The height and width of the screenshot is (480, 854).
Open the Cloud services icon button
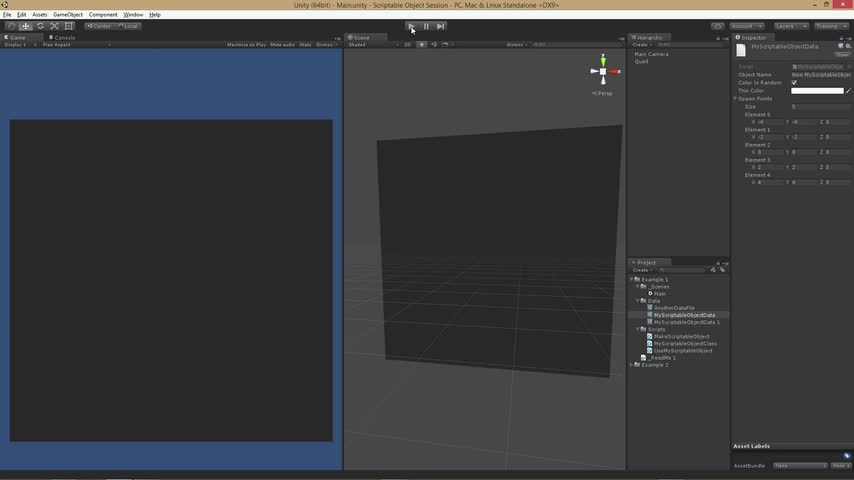click(x=717, y=26)
